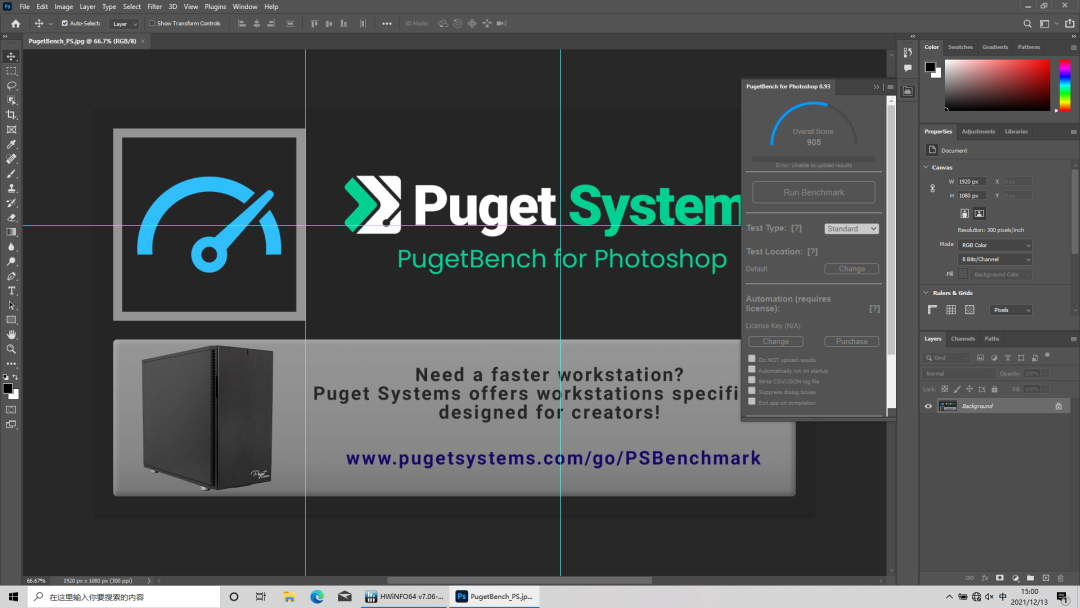1080x608 pixels.
Task: Pick the Eyedropper tool
Action: (12, 144)
